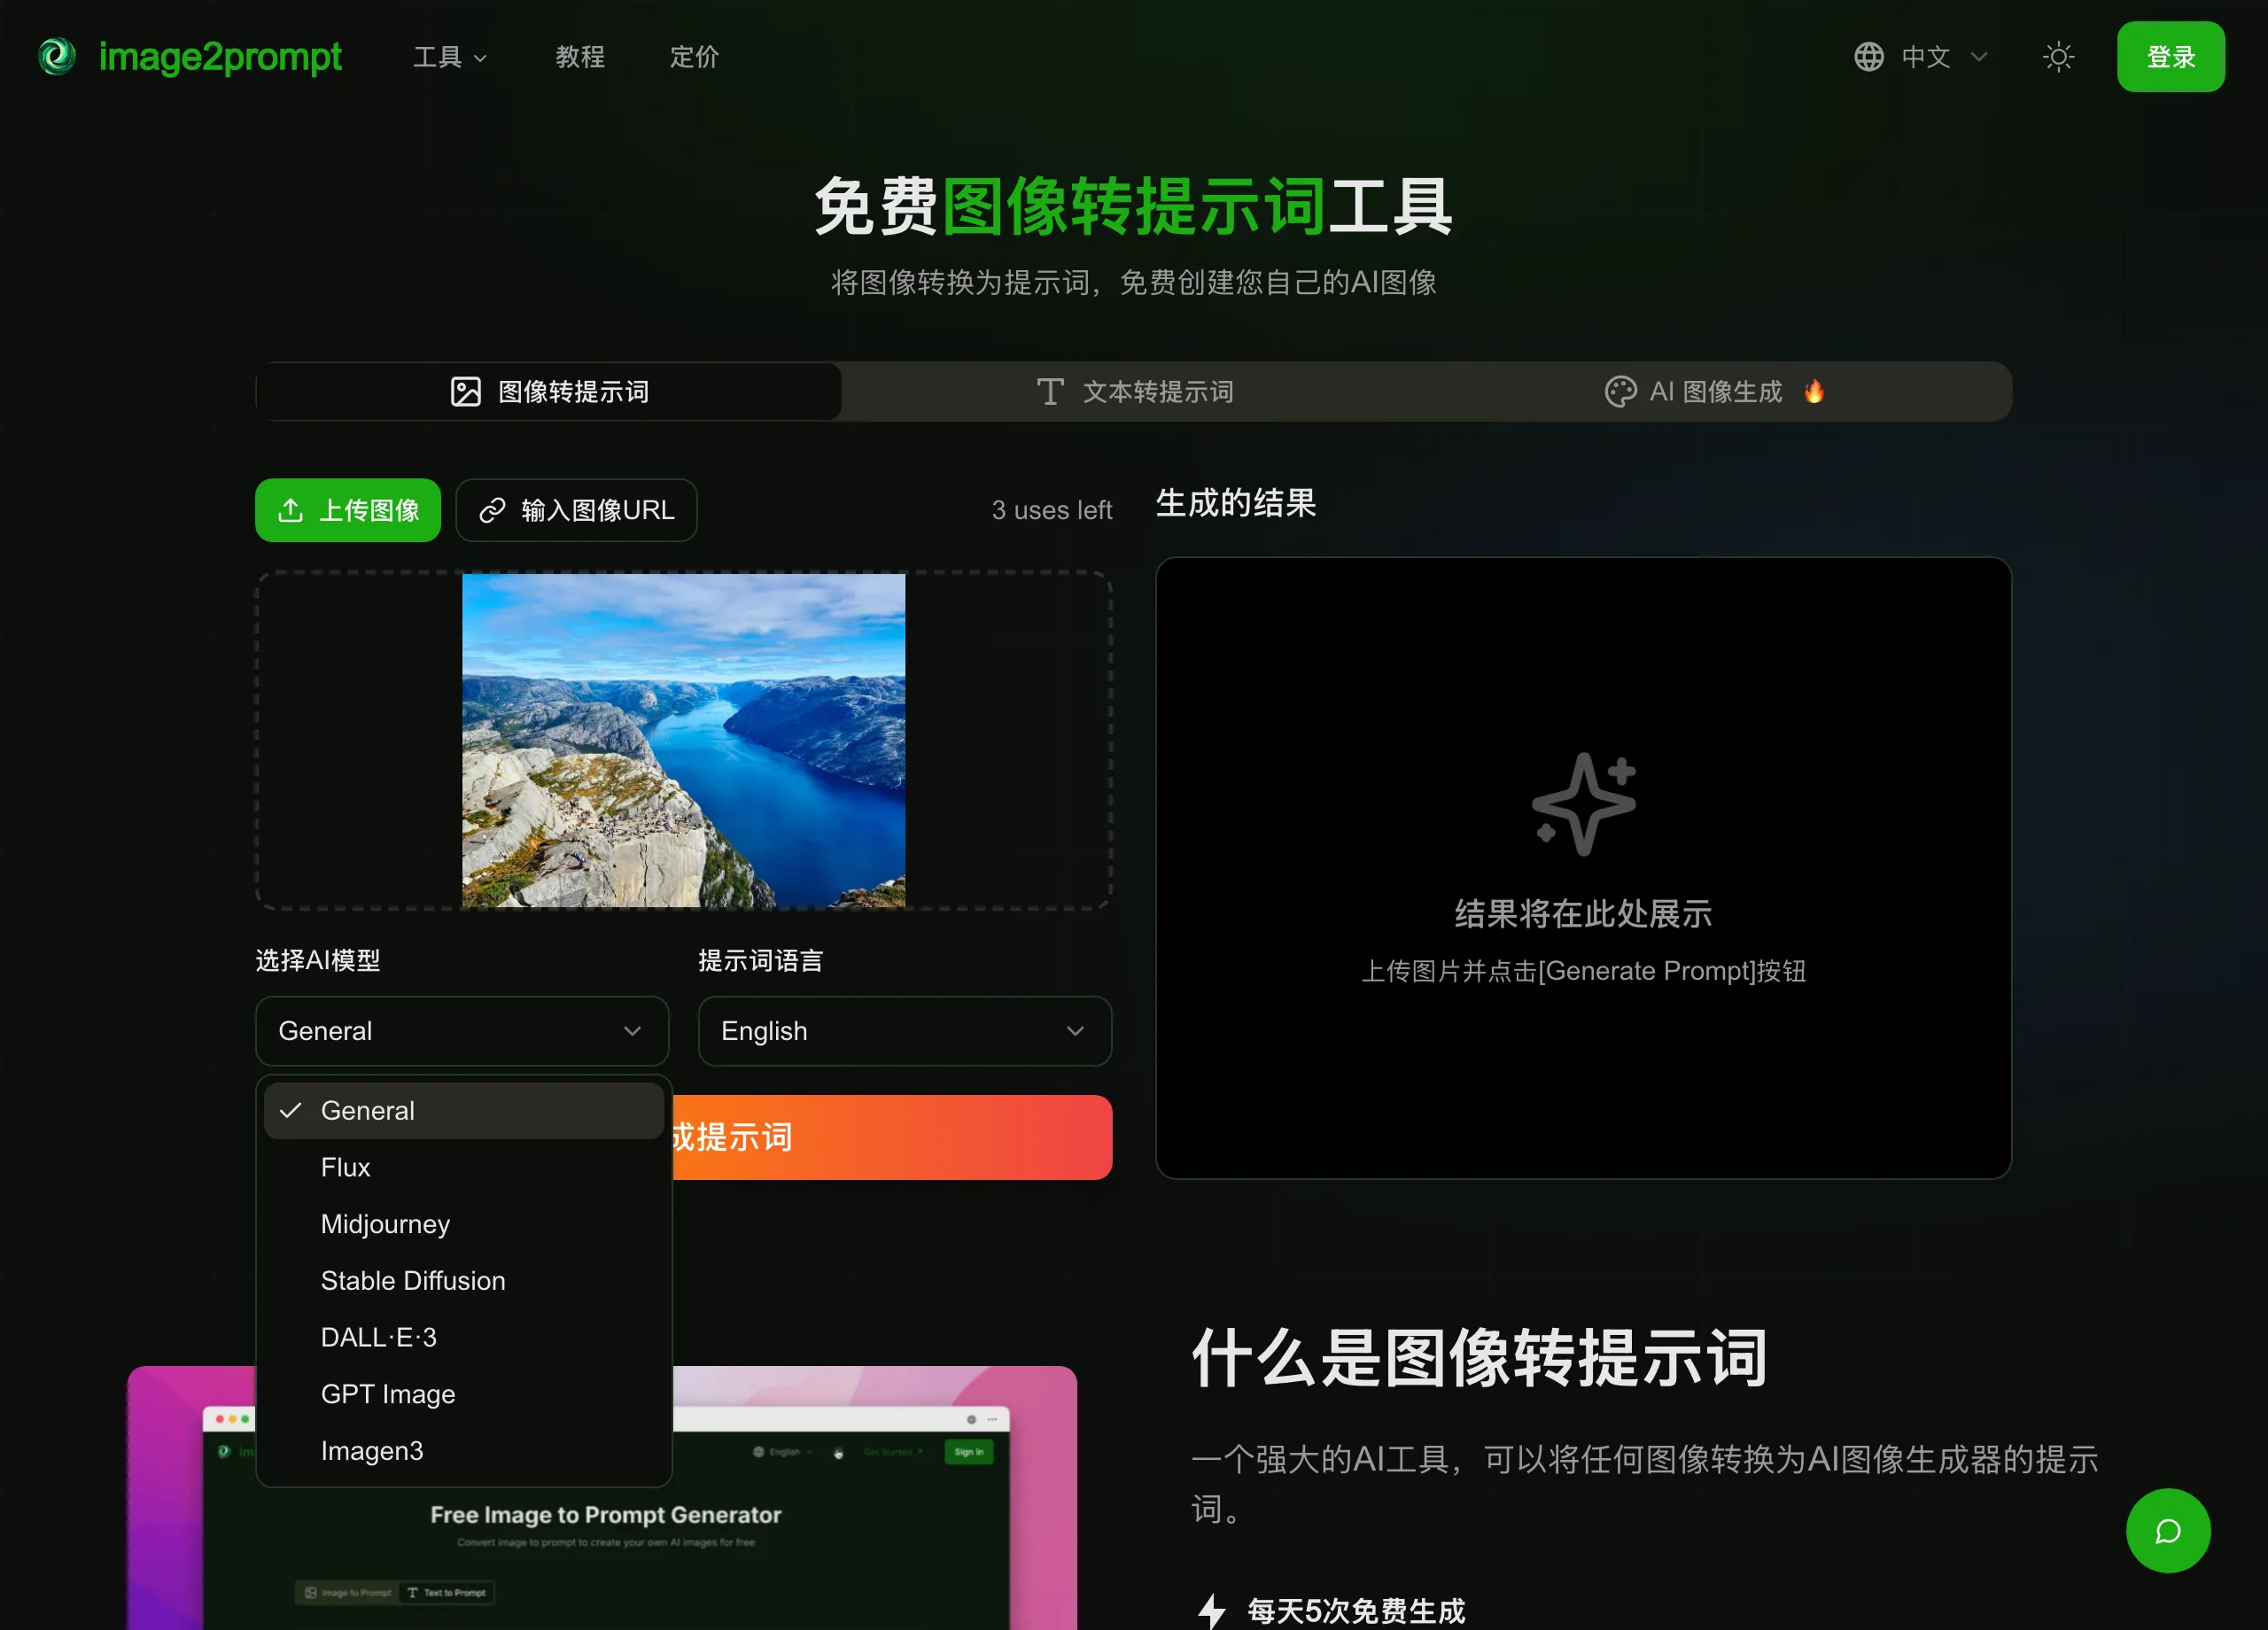Image resolution: width=2268 pixels, height=1630 pixels.
Task: Click the '3 uses left' counter text
Action: point(1052,510)
